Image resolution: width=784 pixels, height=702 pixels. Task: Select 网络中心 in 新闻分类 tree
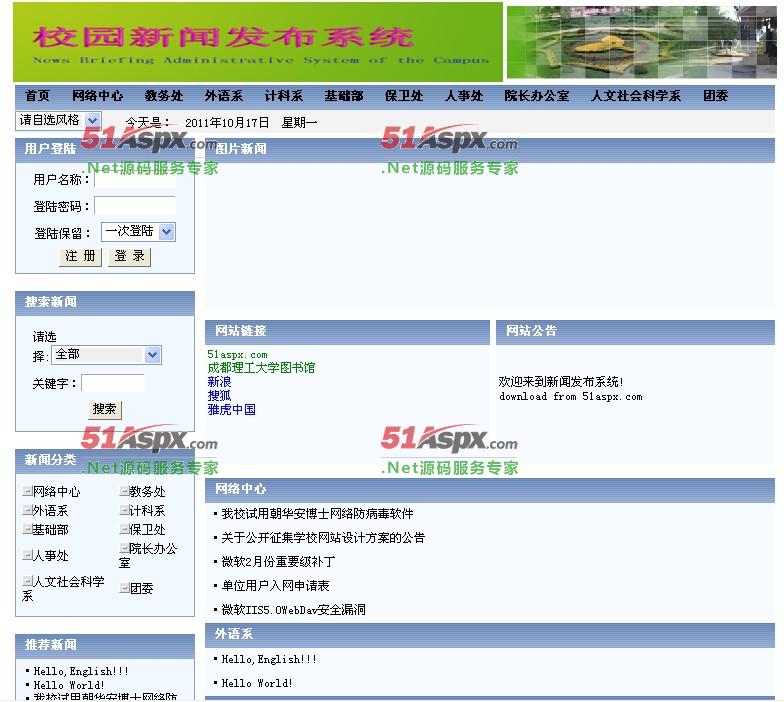[x=56, y=492]
